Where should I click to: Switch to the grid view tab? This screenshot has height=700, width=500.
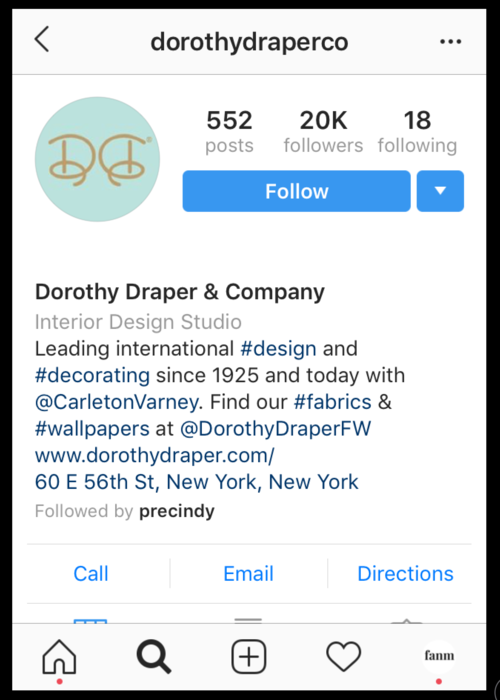[x=90, y=621]
